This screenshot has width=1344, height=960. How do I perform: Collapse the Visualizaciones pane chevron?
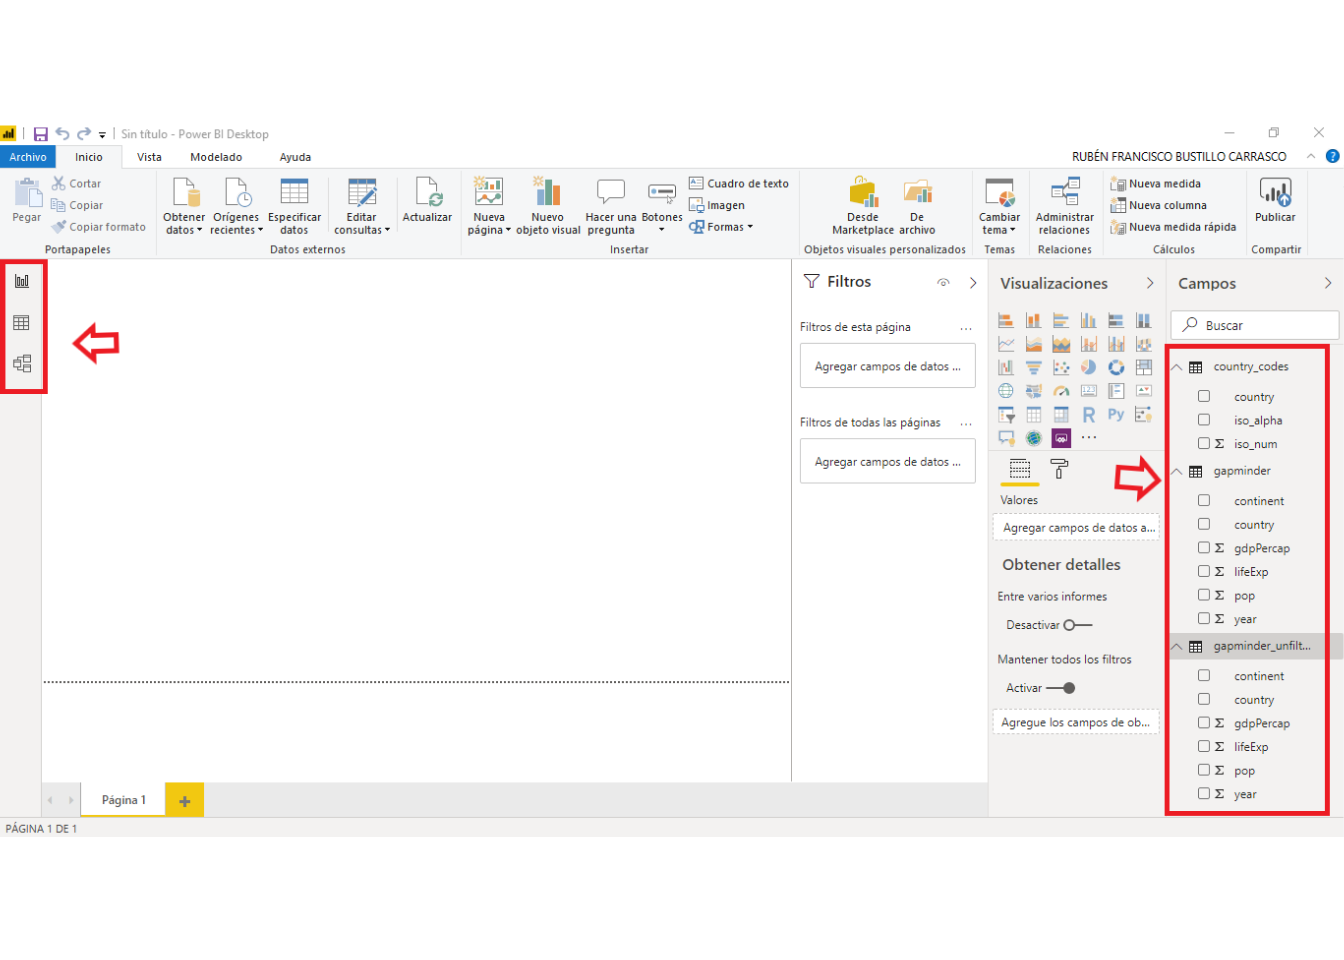point(1150,283)
